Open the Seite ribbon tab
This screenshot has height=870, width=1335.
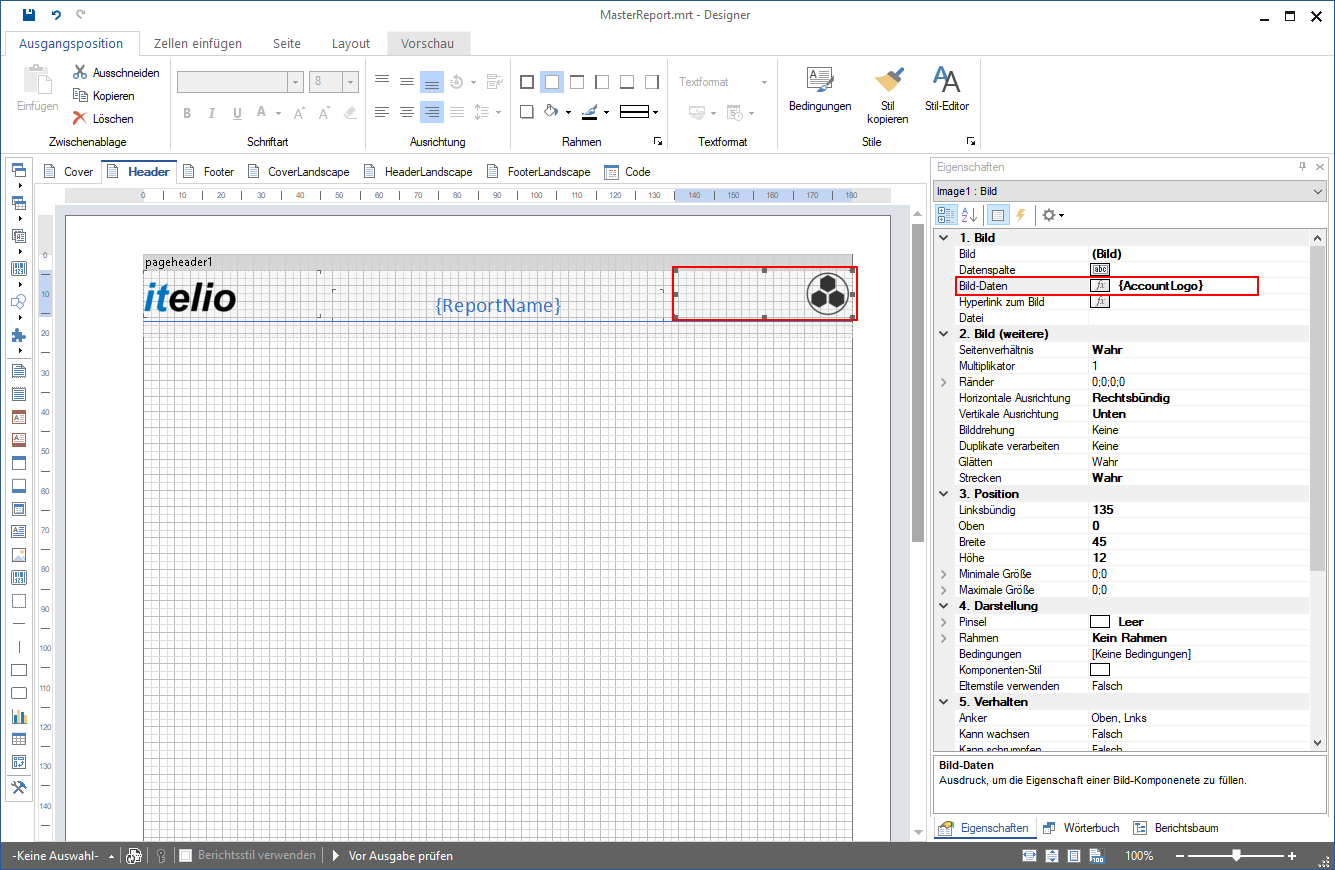[287, 44]
